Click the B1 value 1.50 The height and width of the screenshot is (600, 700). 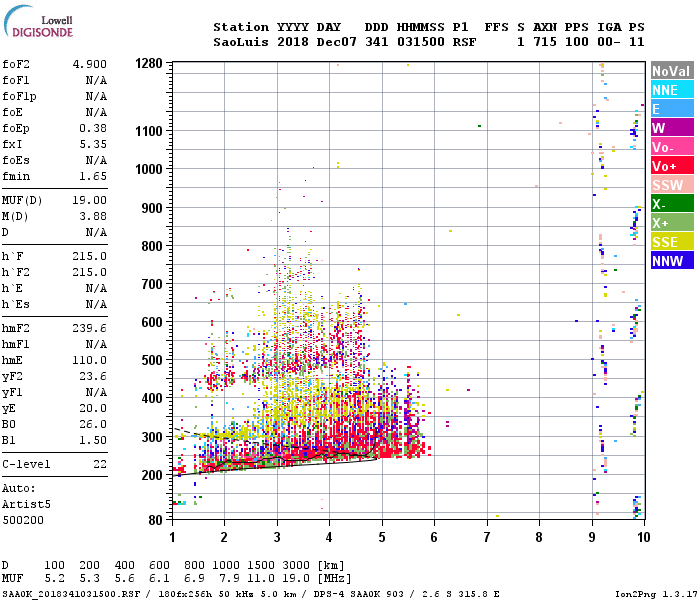93,440
